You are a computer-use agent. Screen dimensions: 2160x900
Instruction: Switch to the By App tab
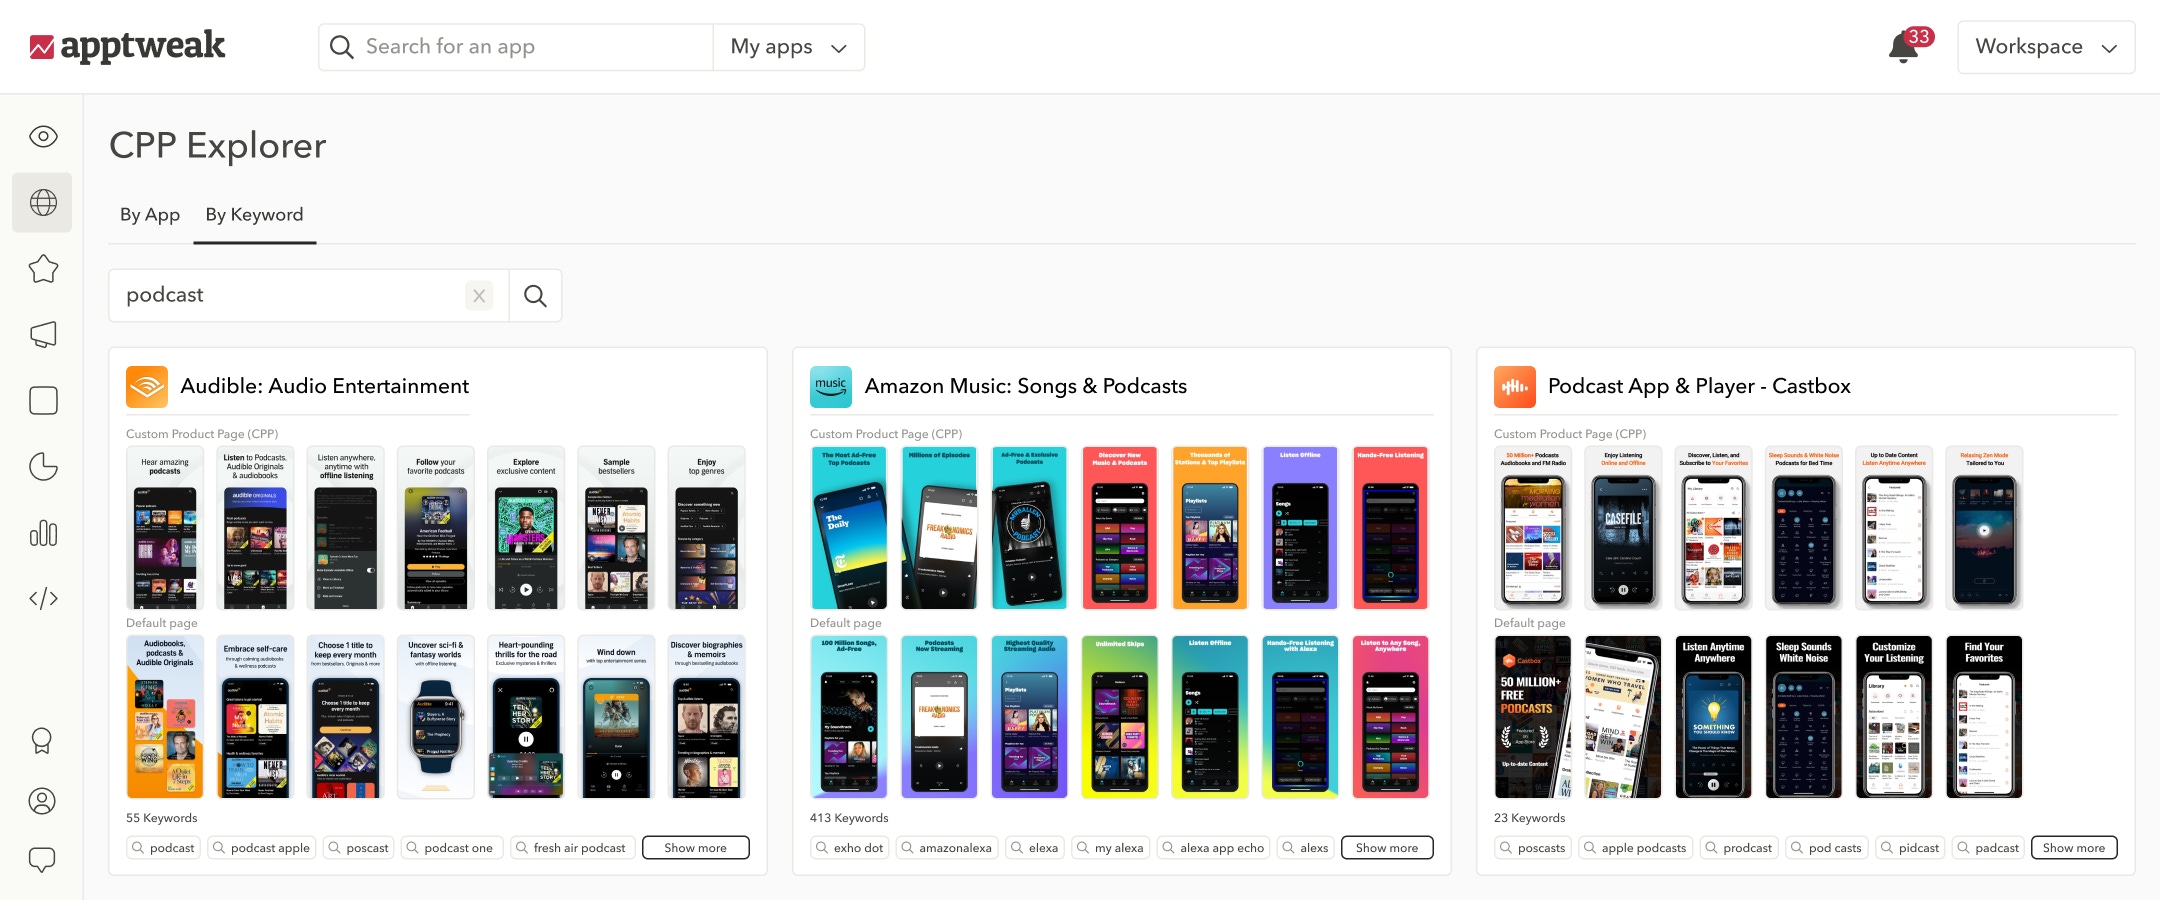(x=150, y=215)
